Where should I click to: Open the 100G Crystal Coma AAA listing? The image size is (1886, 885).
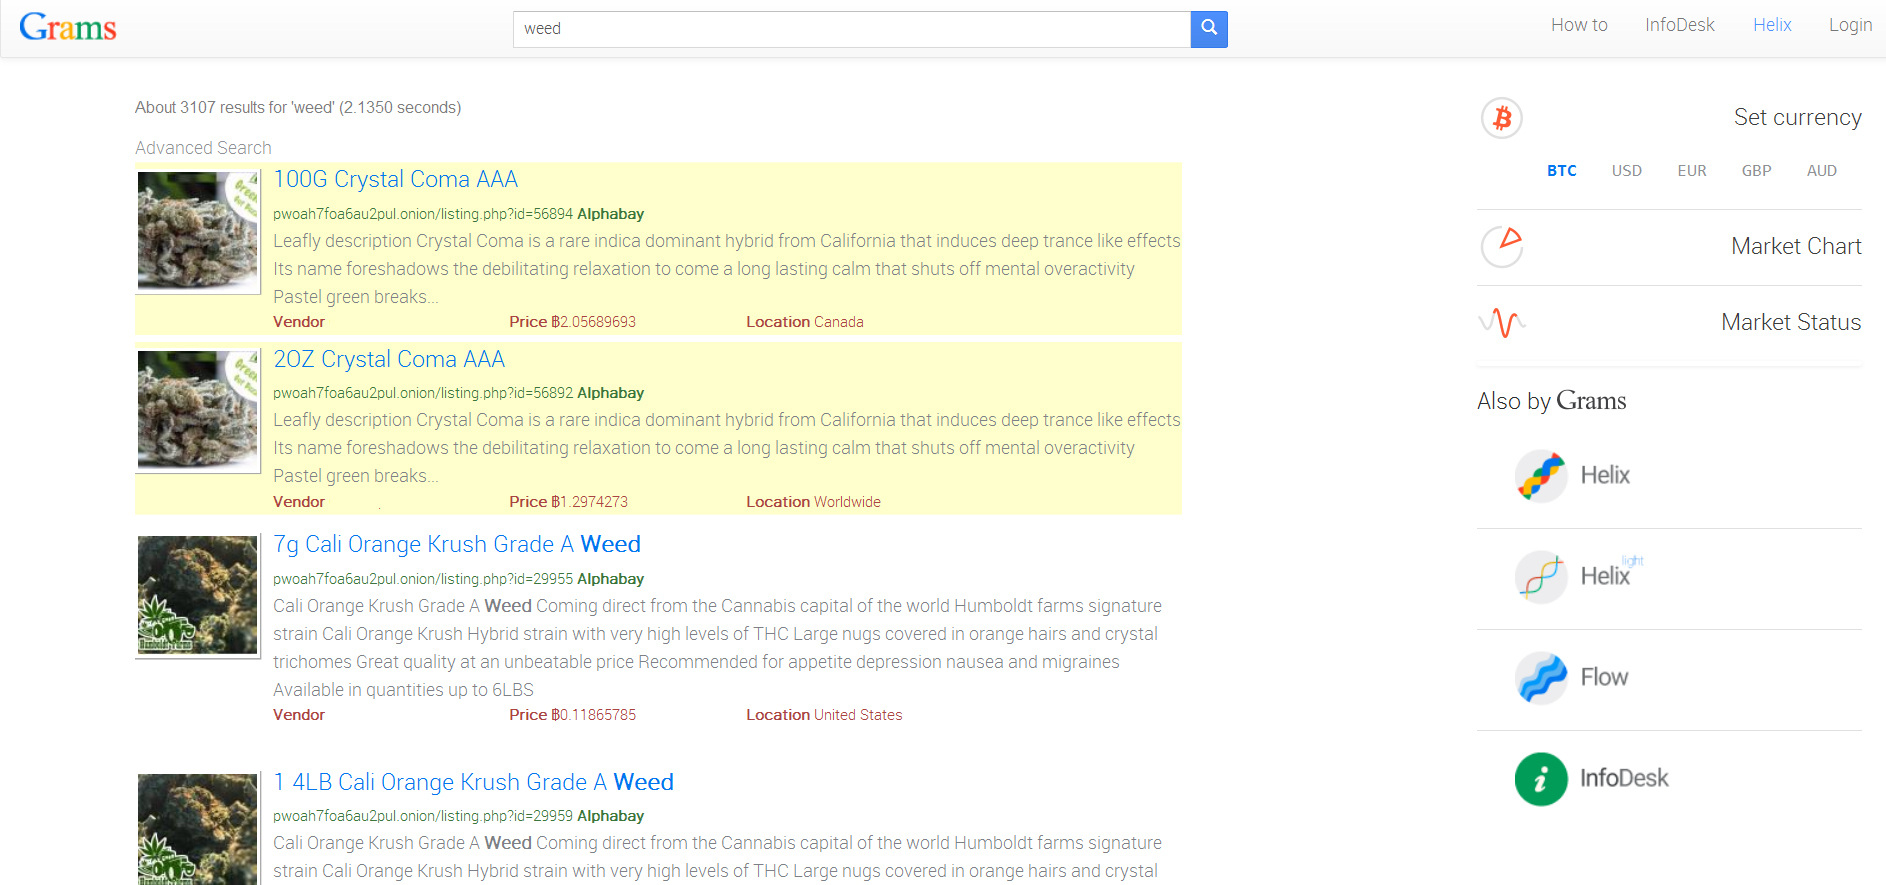(x=395, y=179)
